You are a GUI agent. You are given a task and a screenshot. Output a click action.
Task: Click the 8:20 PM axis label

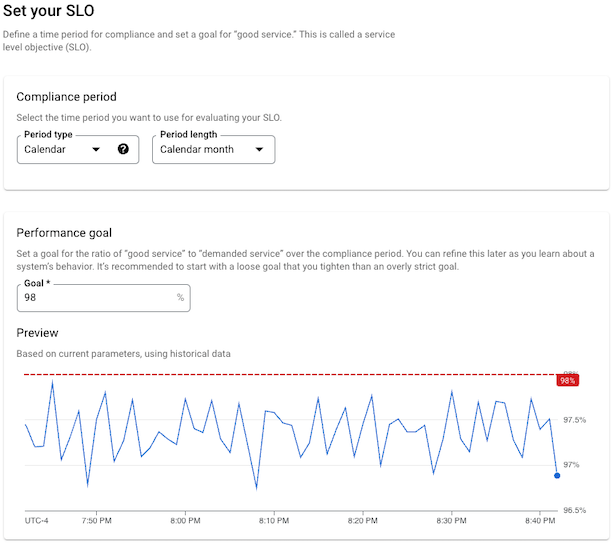point(363,521)
